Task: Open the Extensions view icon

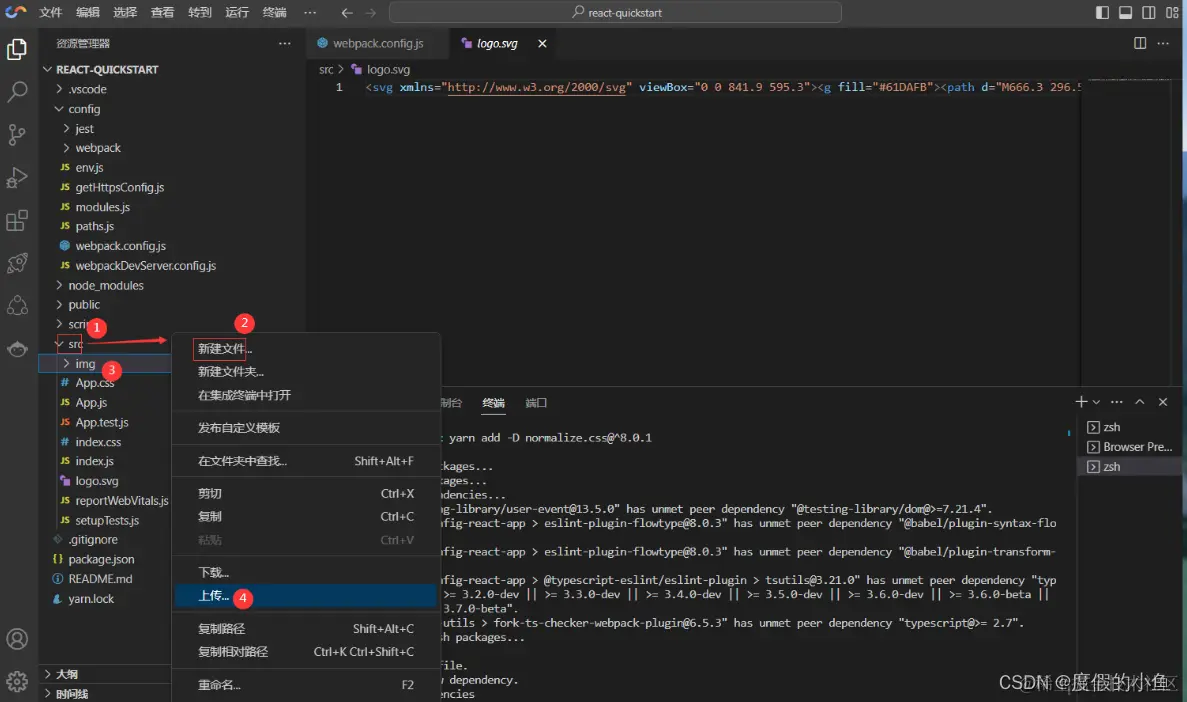Action: coord(17,221)
